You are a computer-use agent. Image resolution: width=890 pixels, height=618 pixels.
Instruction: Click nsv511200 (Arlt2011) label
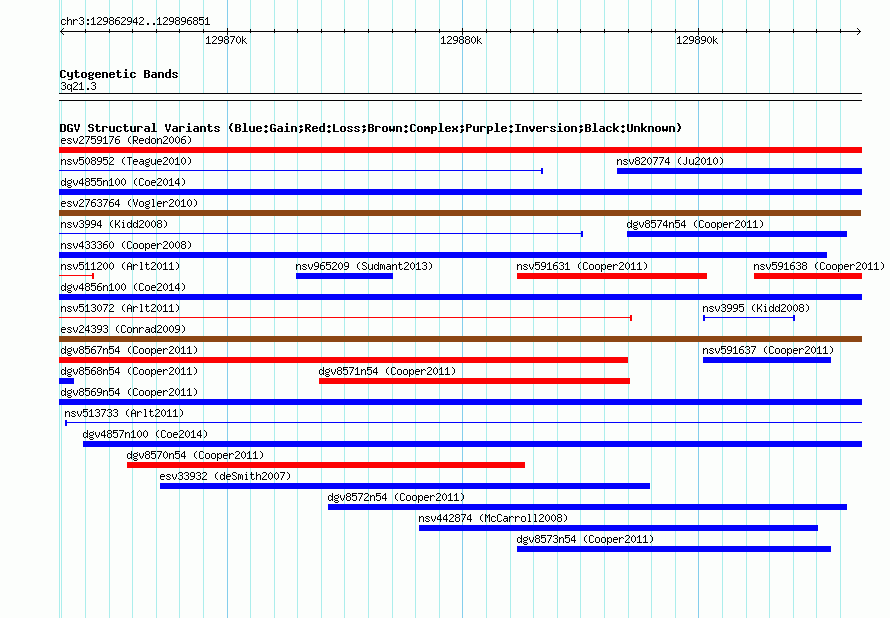pyautogui.click(x=120, y=266)
